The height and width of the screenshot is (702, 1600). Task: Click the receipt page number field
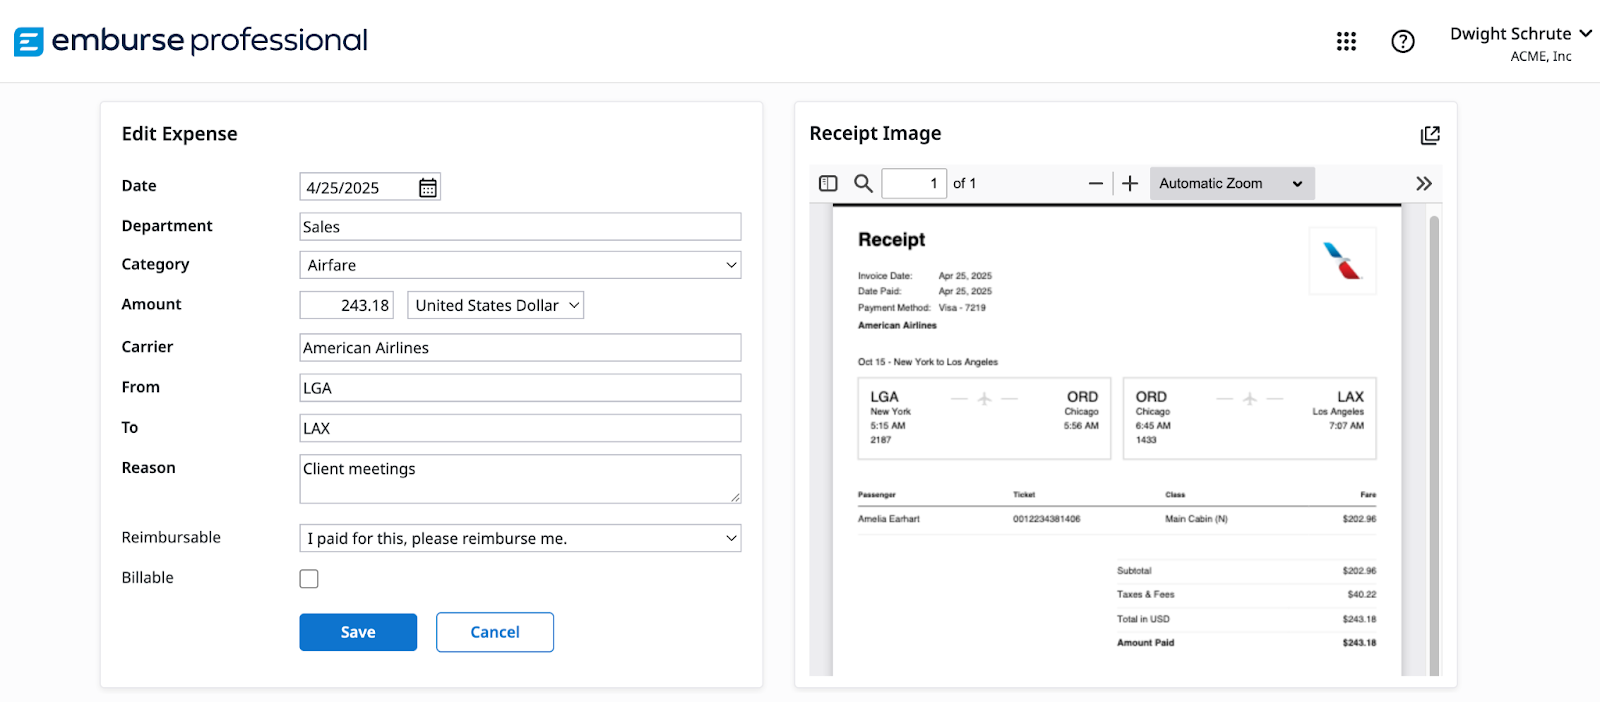(914, 183)
